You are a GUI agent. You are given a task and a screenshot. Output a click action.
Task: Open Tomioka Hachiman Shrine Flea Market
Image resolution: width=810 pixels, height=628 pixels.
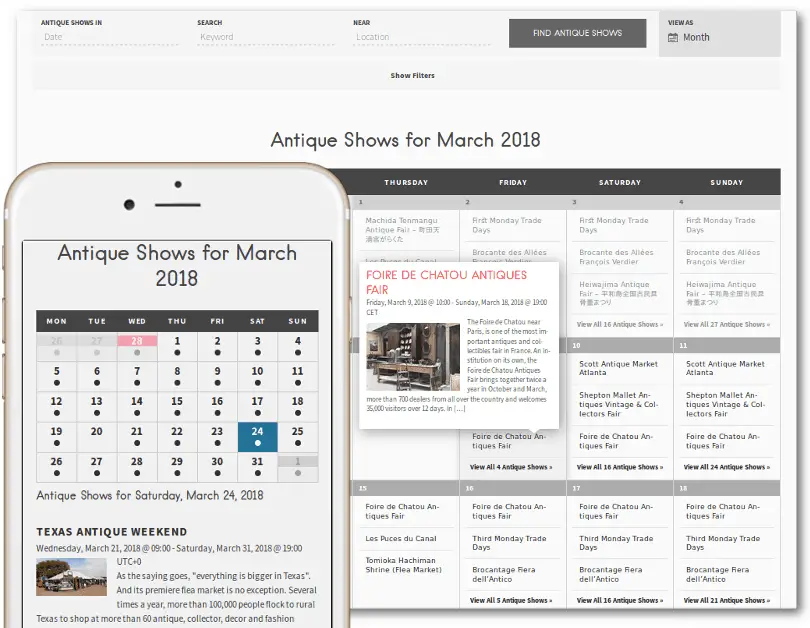(x=403, y=565)
